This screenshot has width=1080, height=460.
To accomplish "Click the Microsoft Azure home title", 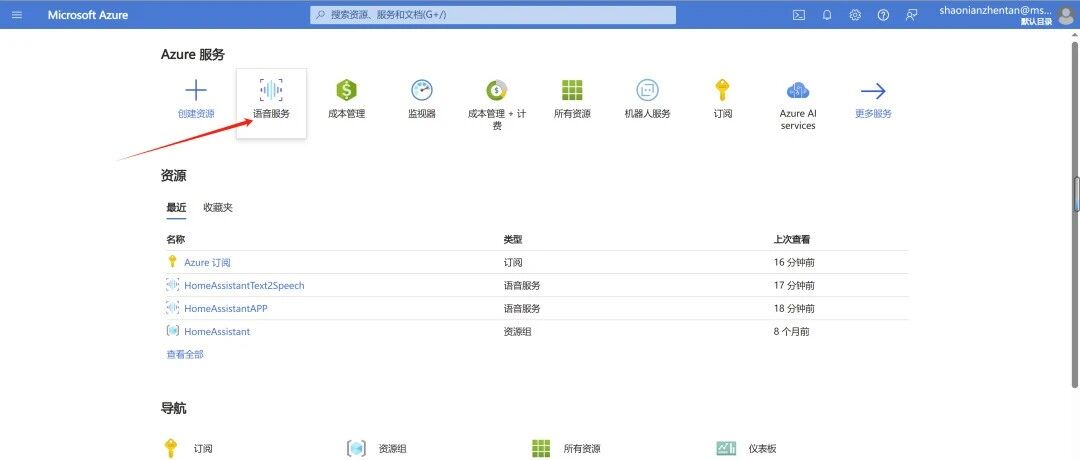I will 87,14.
